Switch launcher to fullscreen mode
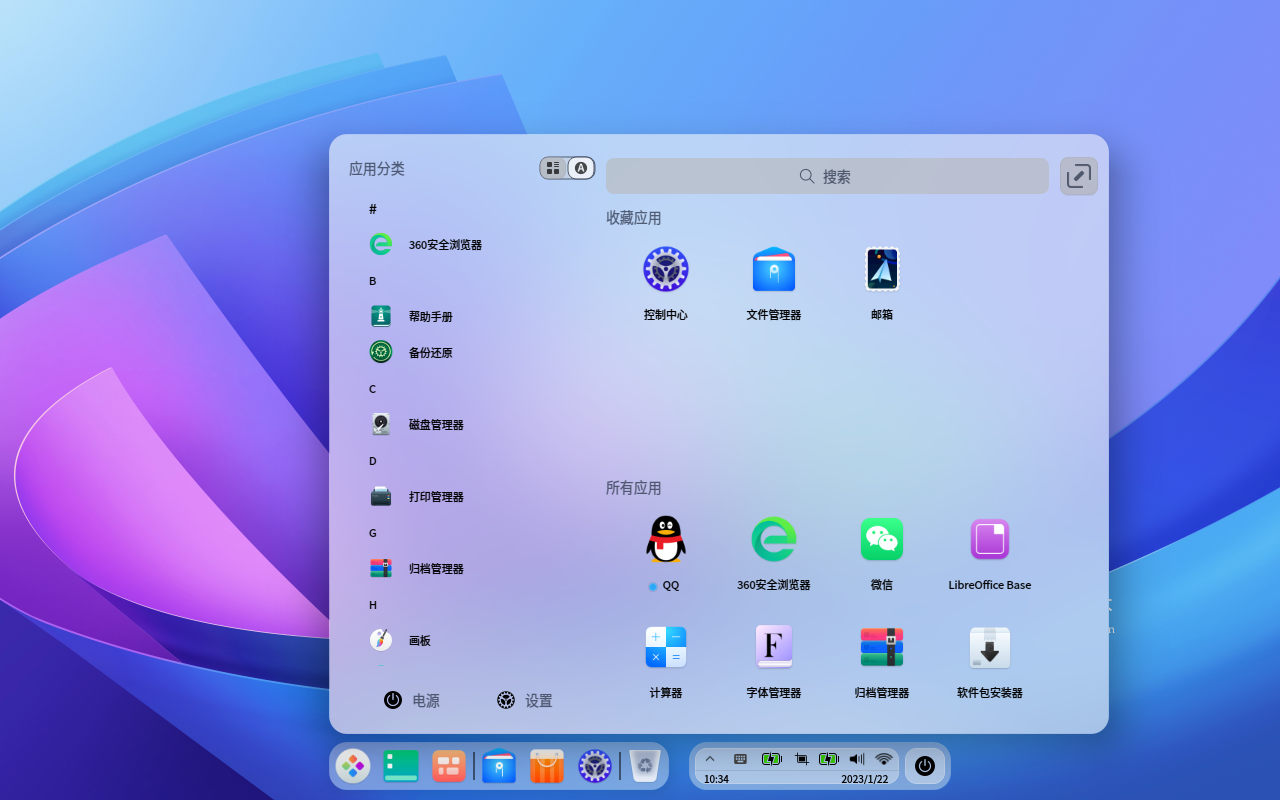 point(1078,175)
